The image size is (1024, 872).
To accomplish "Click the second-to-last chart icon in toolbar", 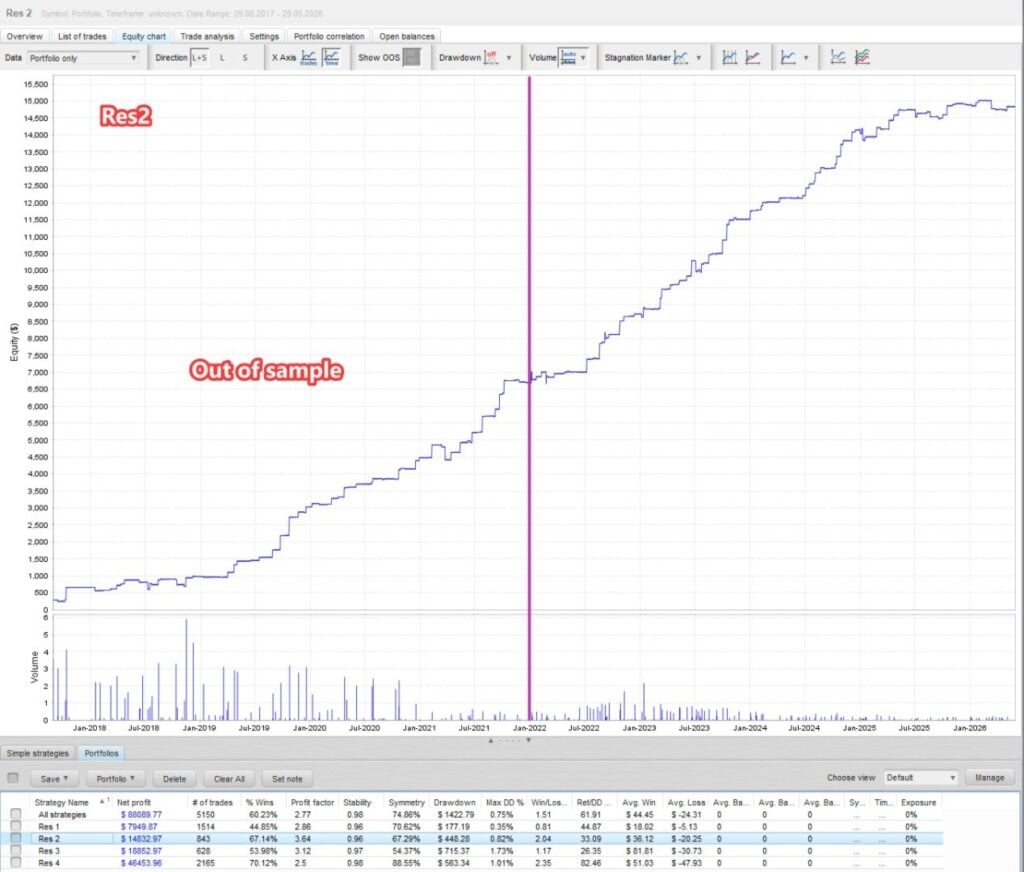I will [838, 58].
